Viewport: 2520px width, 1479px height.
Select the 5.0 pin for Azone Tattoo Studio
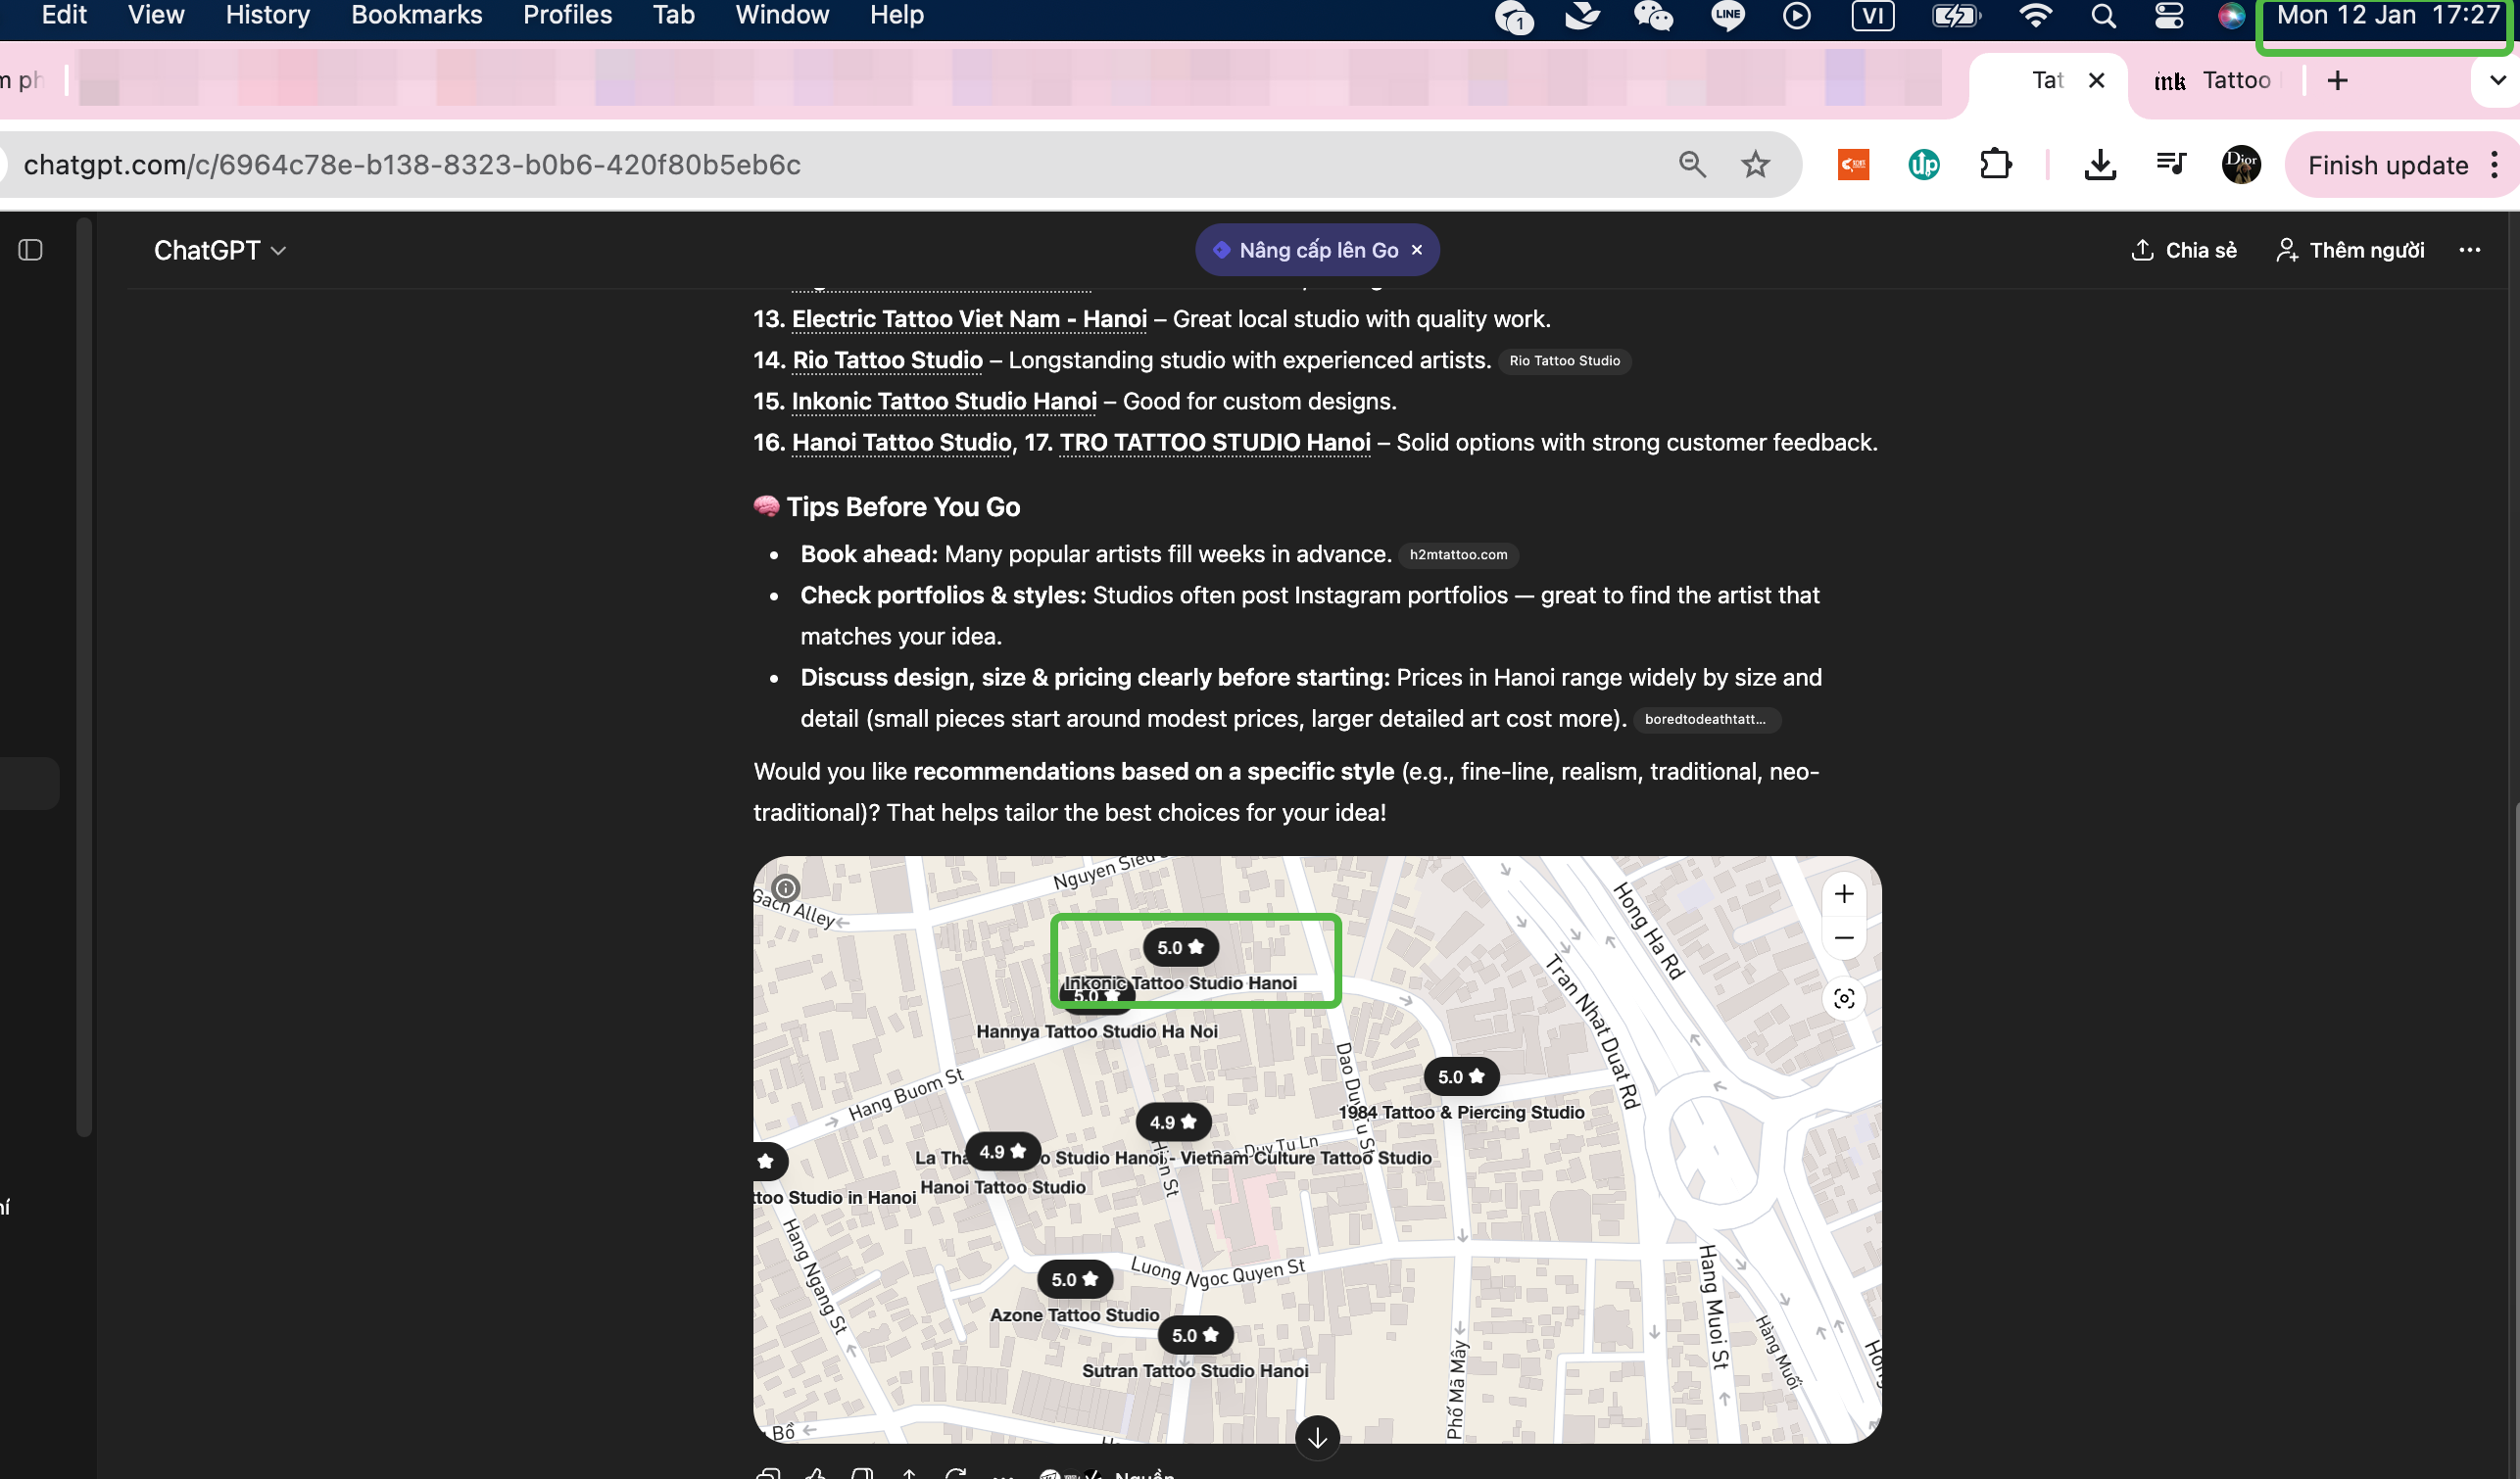point(1074,1279)
